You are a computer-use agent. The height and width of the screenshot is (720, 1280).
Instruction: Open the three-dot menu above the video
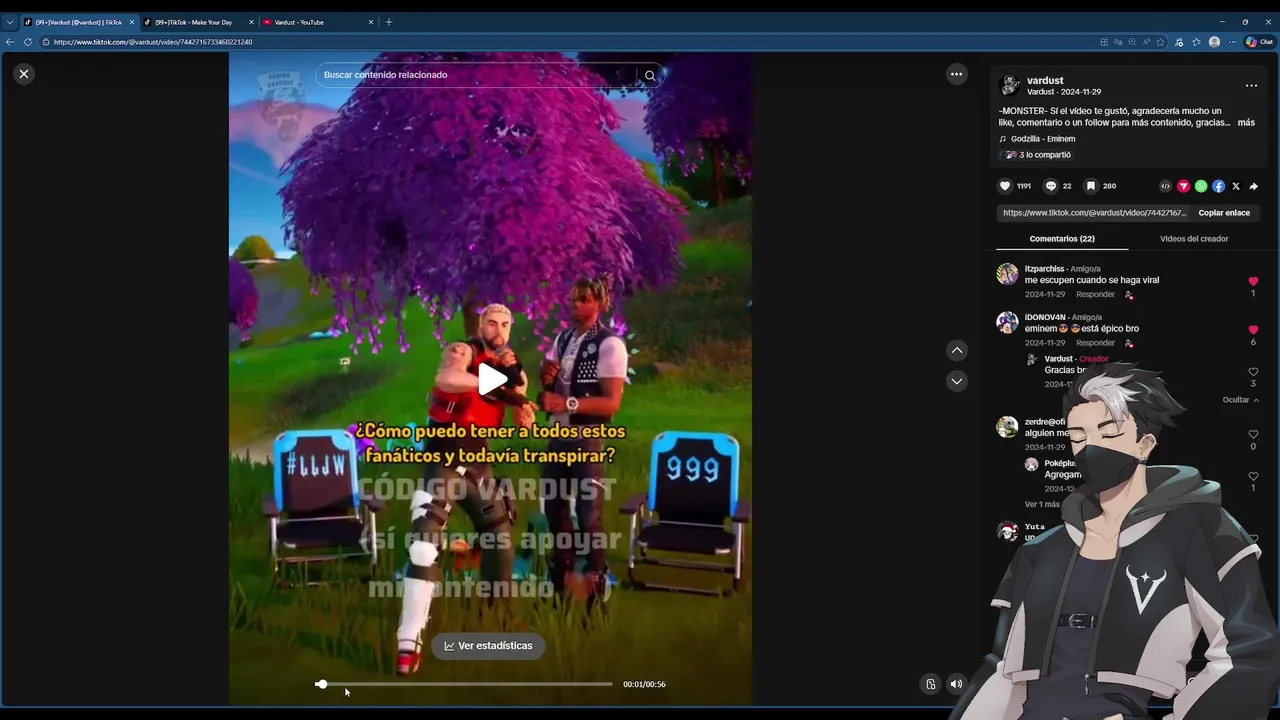pyautogui.click(x=956, y=74)
